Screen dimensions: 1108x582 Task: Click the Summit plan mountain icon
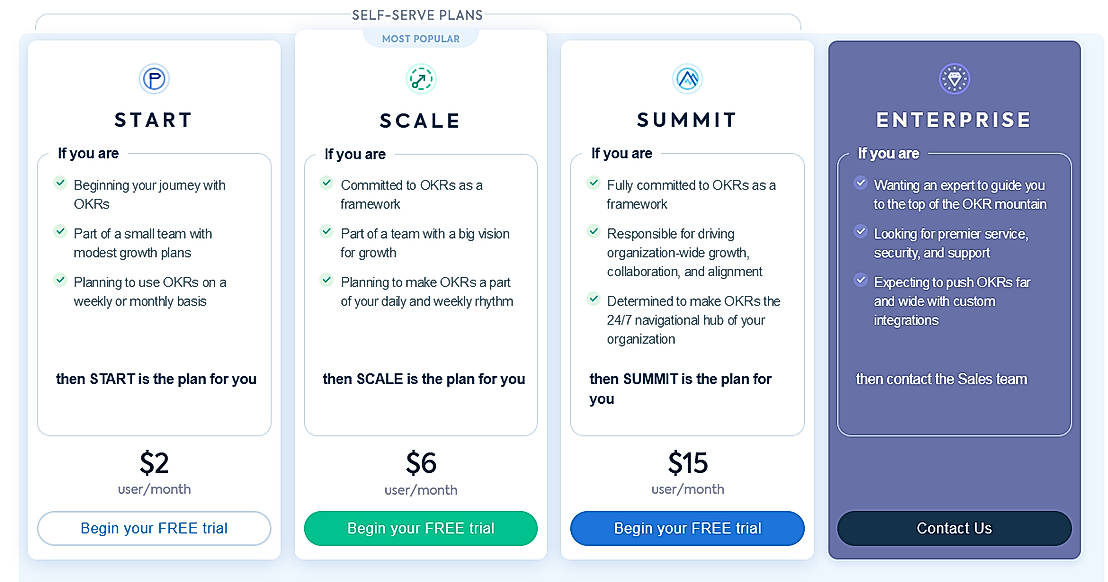click(687, 79)
